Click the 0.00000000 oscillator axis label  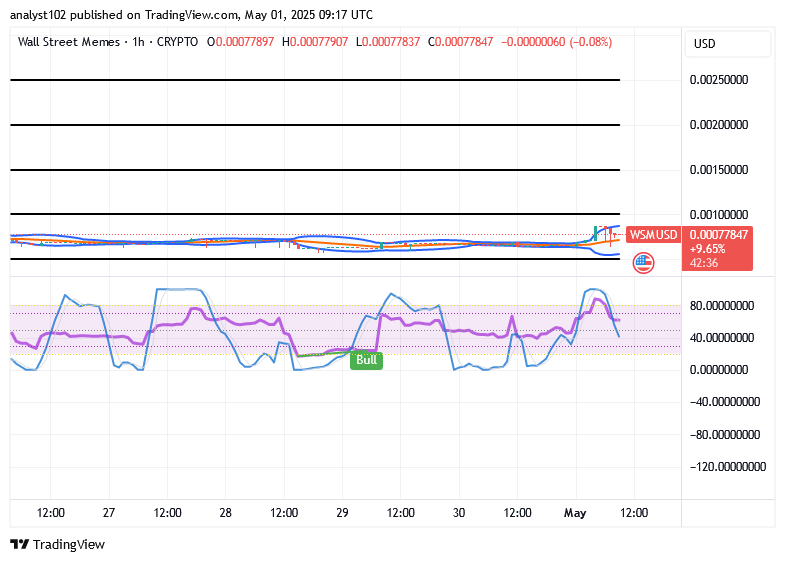(x=719, y=370)
